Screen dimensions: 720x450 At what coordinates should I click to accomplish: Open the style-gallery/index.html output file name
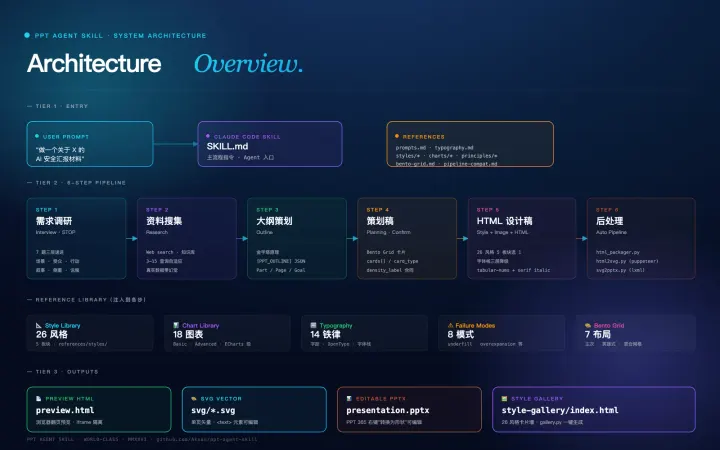pos(560,411)
